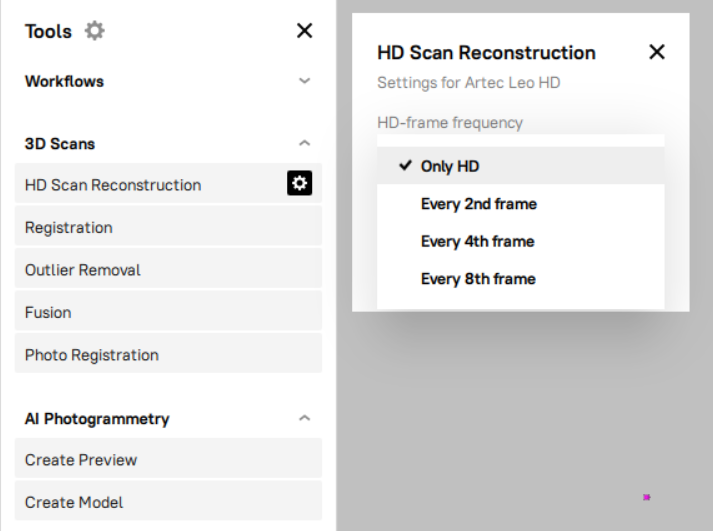Click the Workflows heading text

[x=64, y=81]
